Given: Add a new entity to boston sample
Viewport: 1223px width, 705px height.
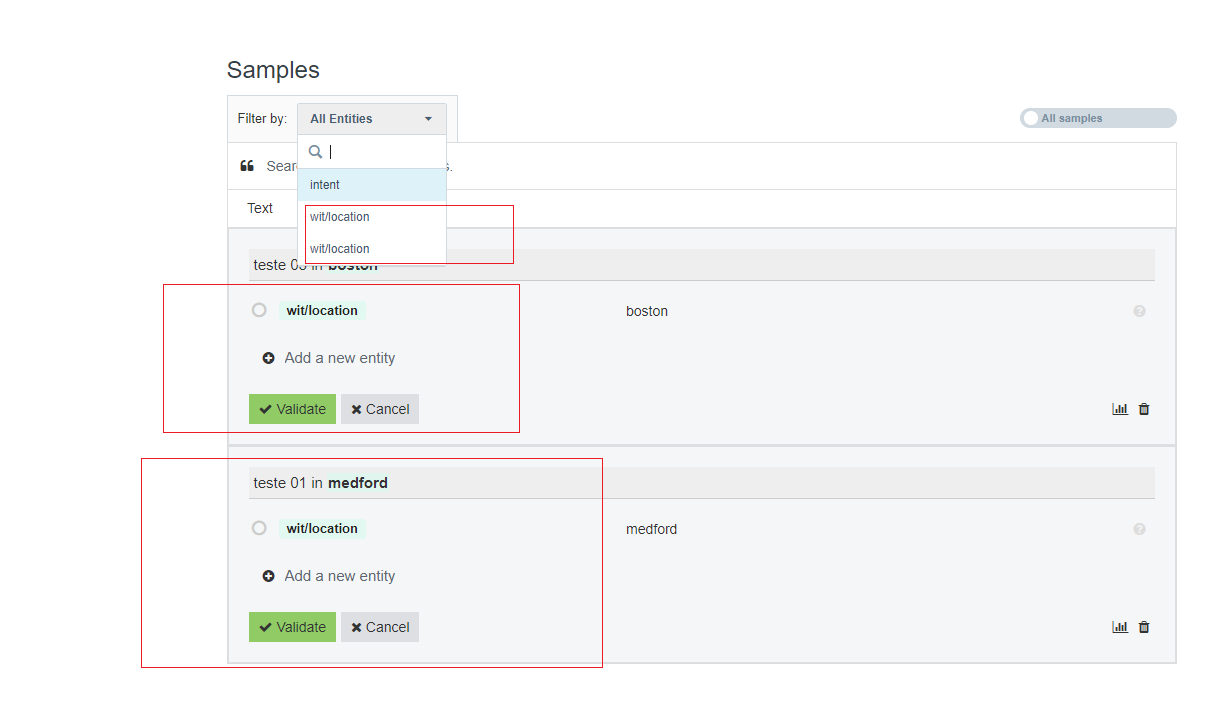Looking at the screenshot, I should coord(329,358).
